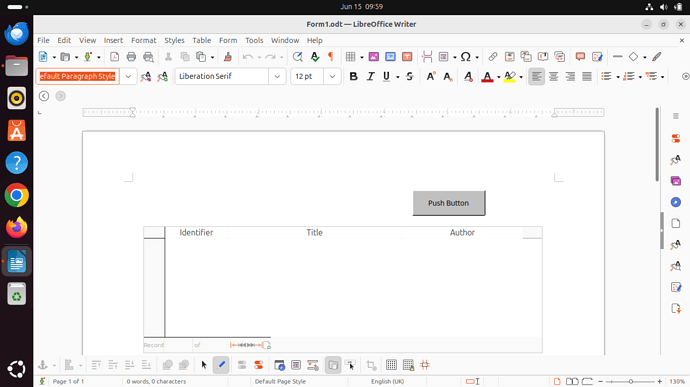This screenshot has width=690, height=387.
Task: Click the Print icon
Action: tap(131, 57)
